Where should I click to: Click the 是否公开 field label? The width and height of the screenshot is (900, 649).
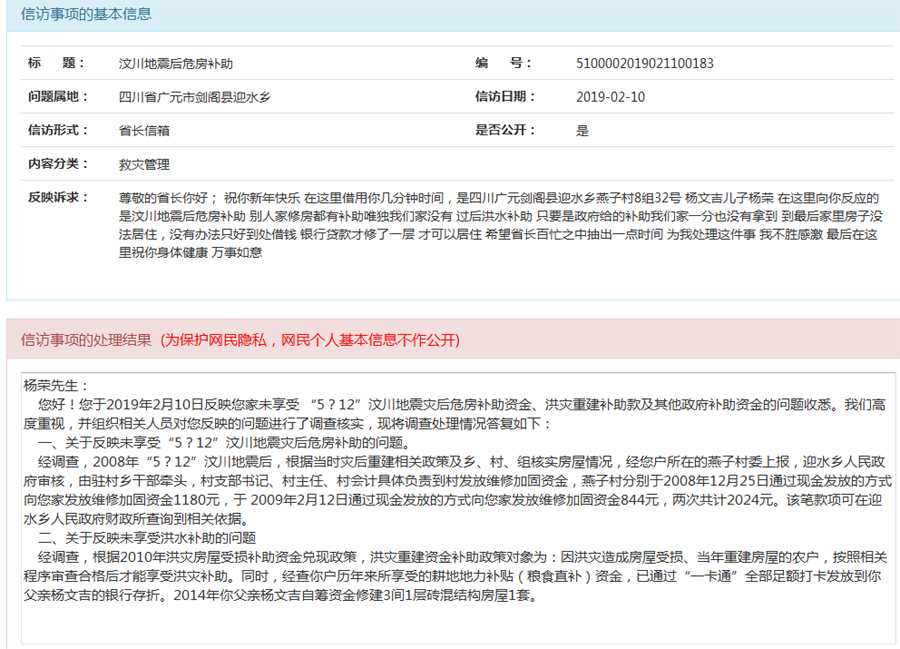(x=505, y=130)
